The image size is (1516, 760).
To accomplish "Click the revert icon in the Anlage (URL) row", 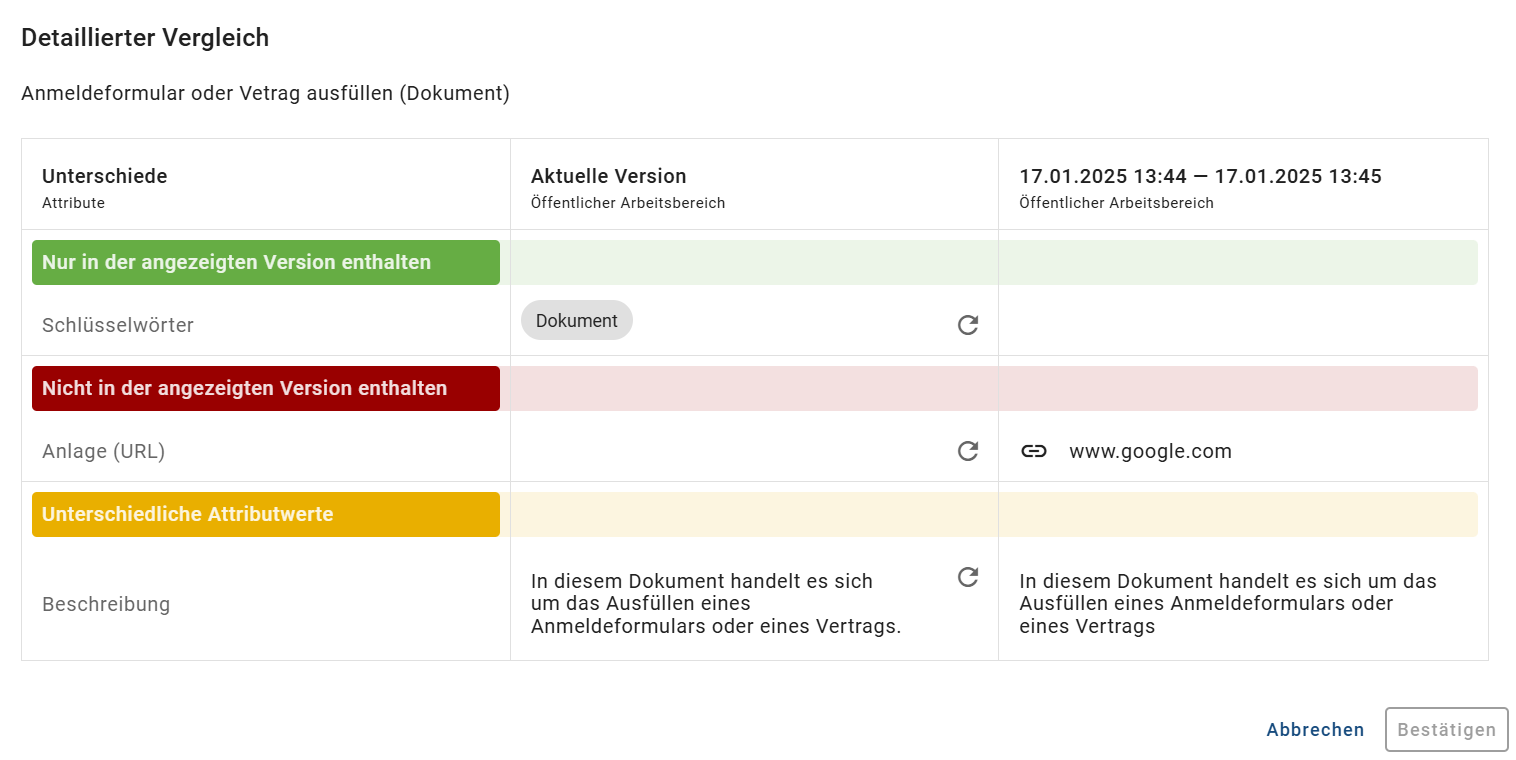I will (x=967, y=451).
